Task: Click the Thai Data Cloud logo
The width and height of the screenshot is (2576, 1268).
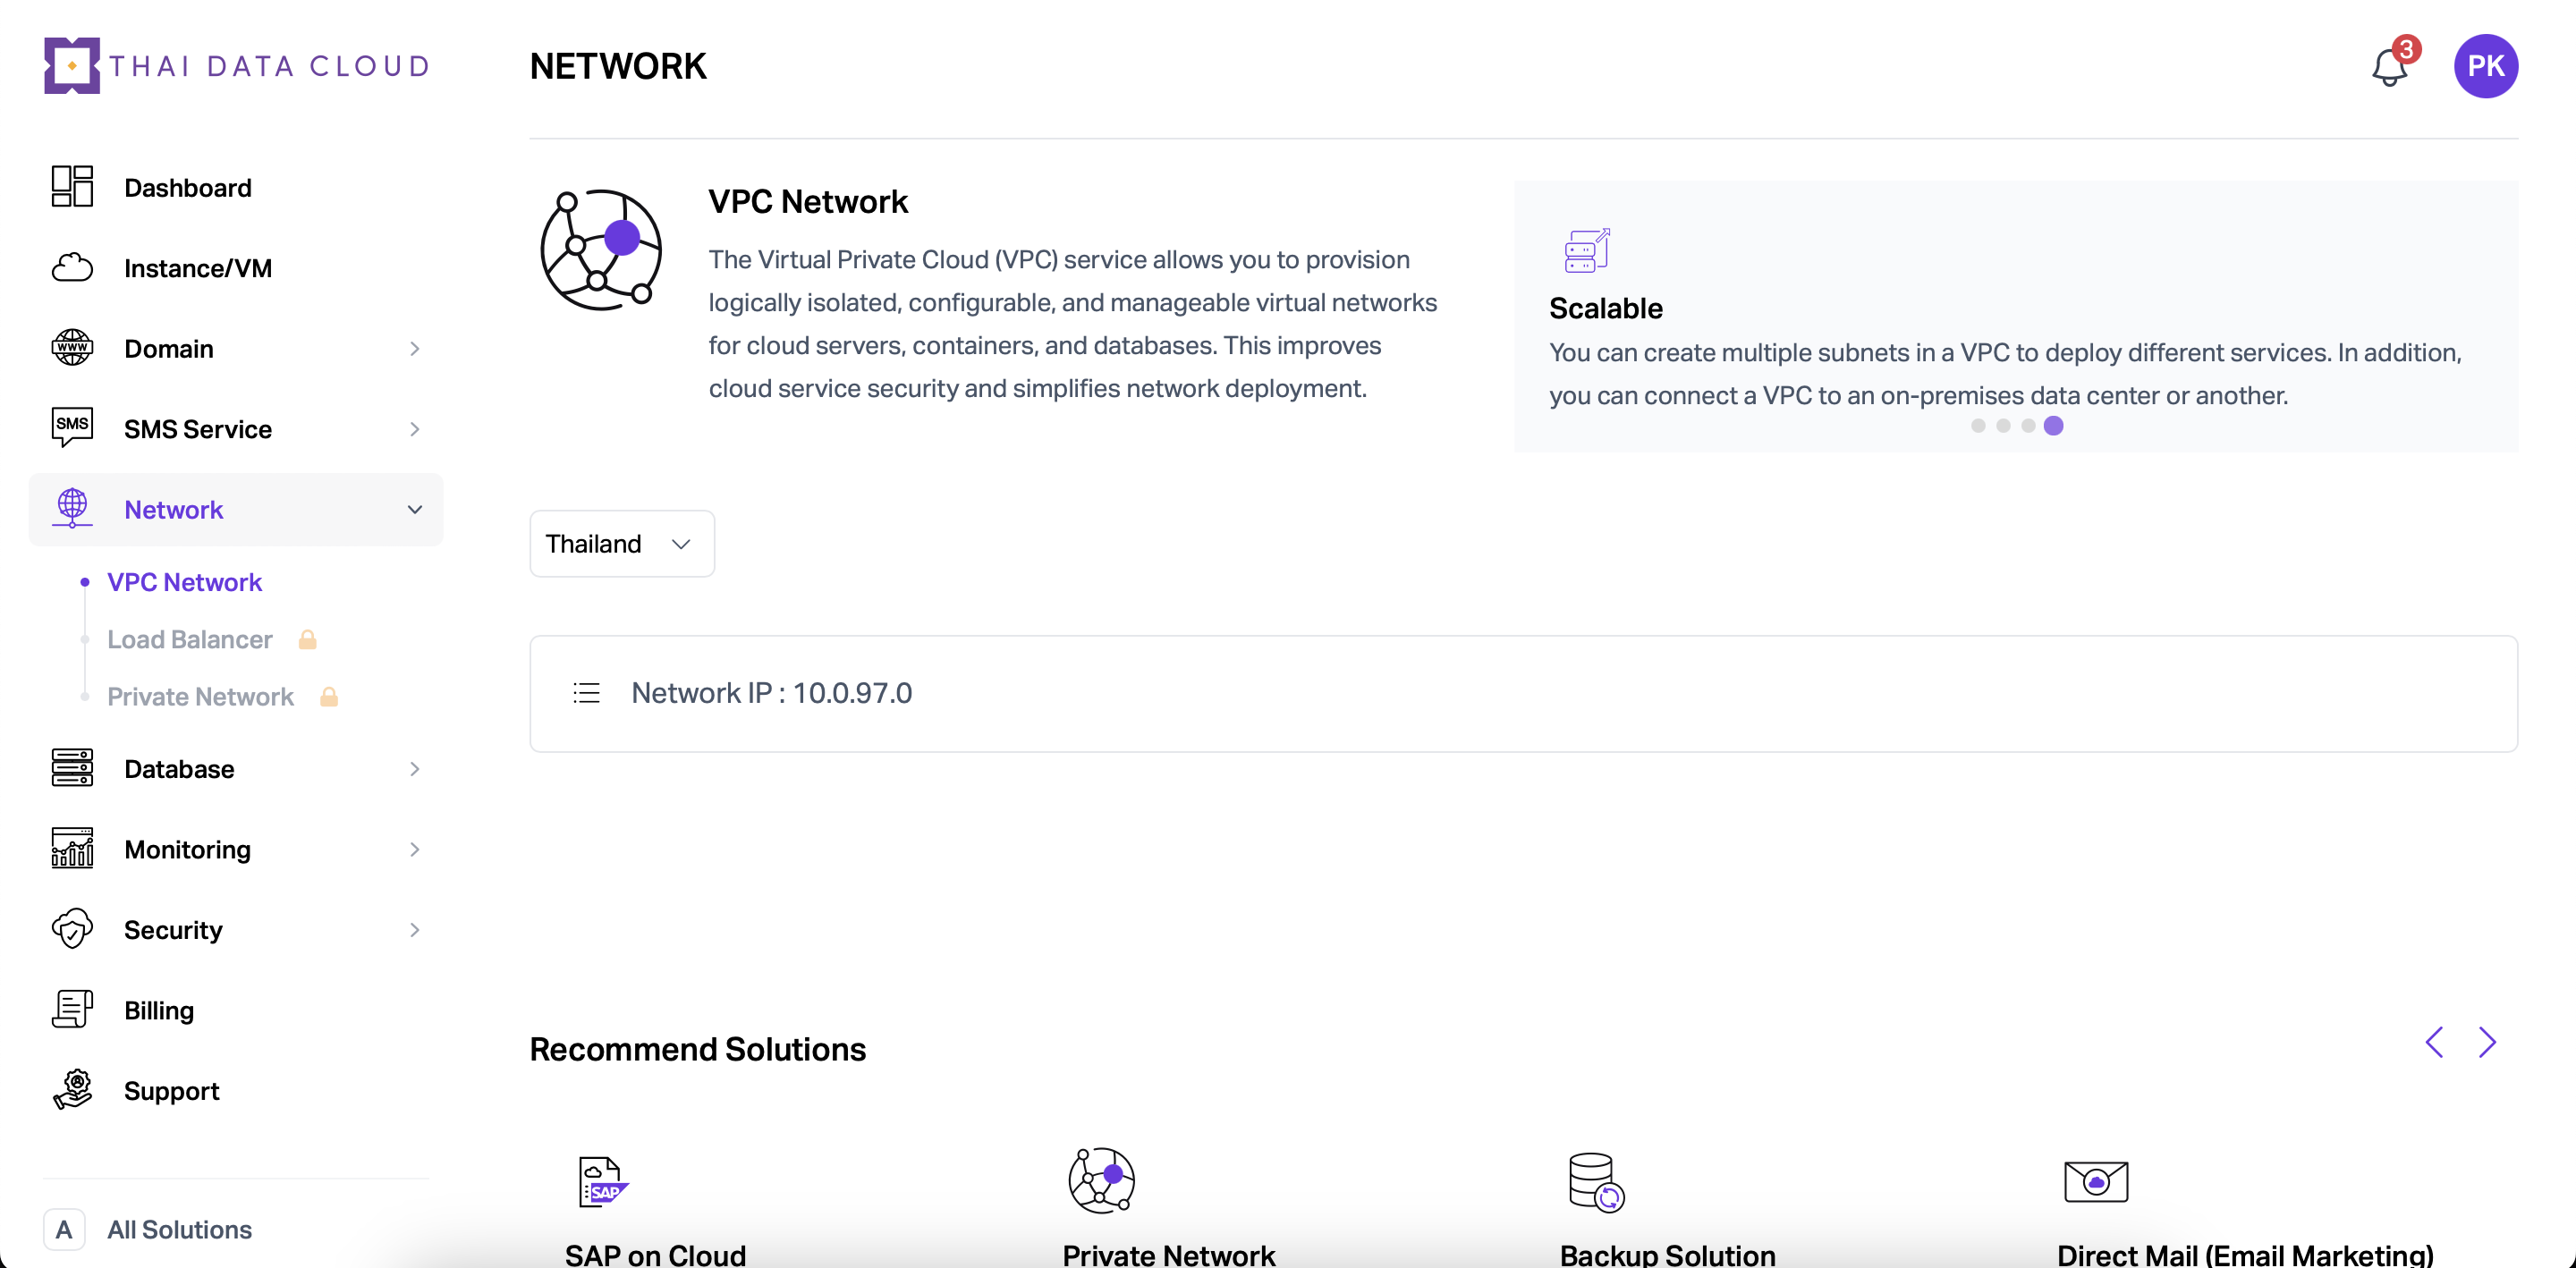Action: pyautogui.click(x=237, y=66)
